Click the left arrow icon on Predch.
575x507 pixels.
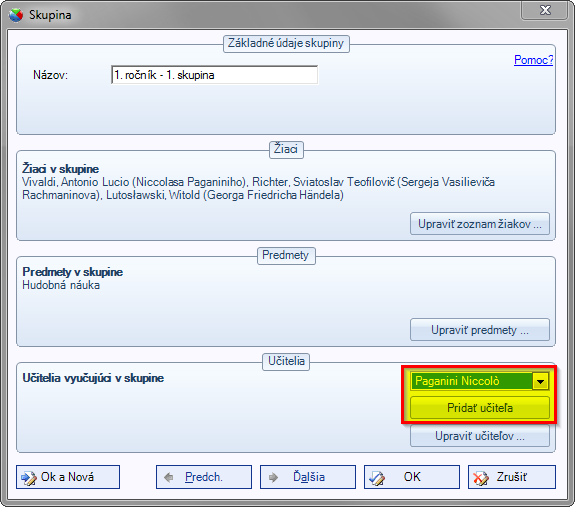click(169, 477)
